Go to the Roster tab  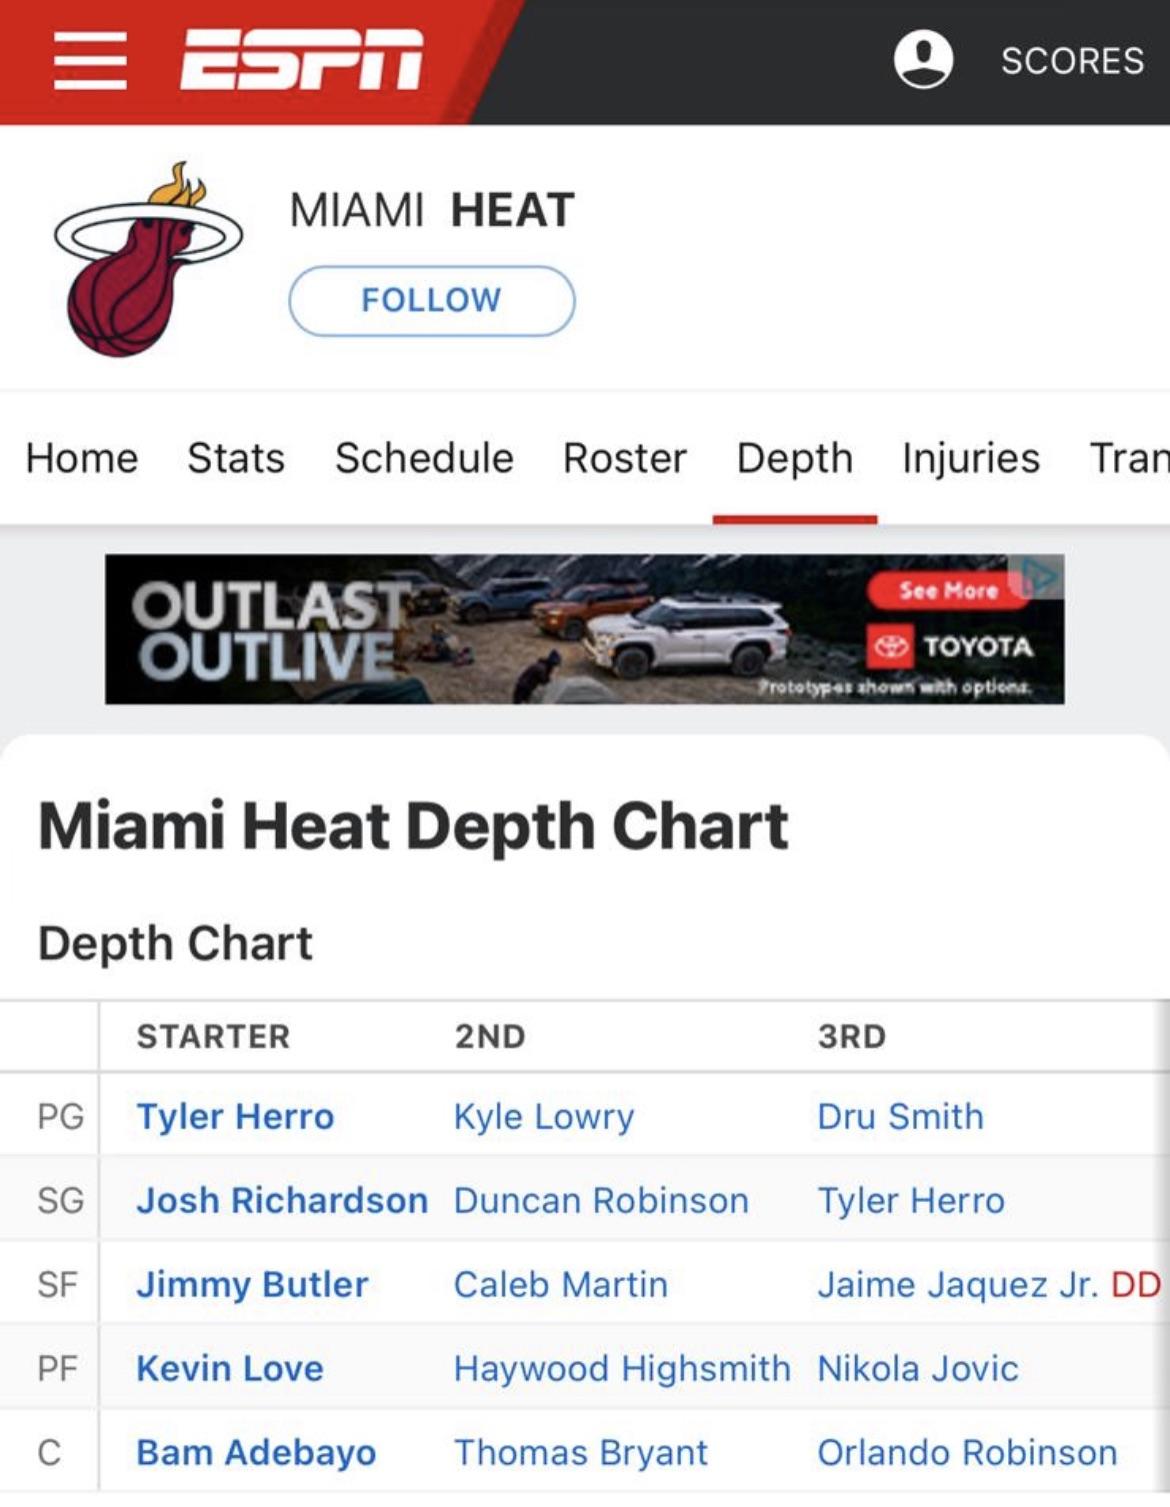point(625,458)
